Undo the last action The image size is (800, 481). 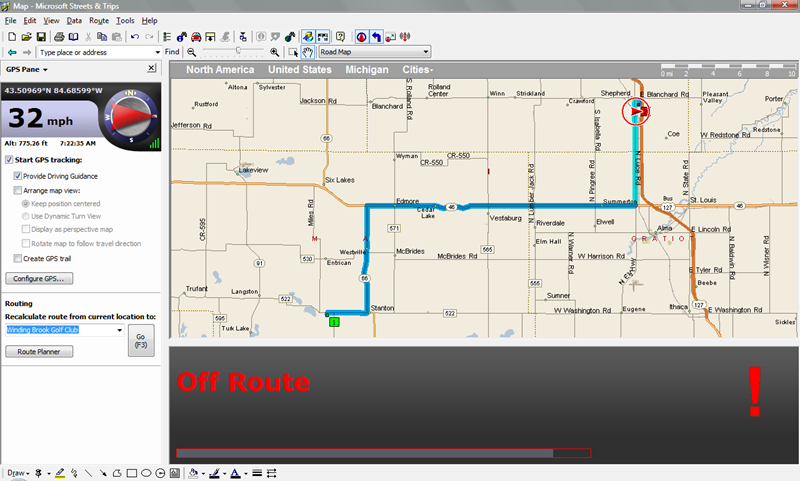[135, 37]
